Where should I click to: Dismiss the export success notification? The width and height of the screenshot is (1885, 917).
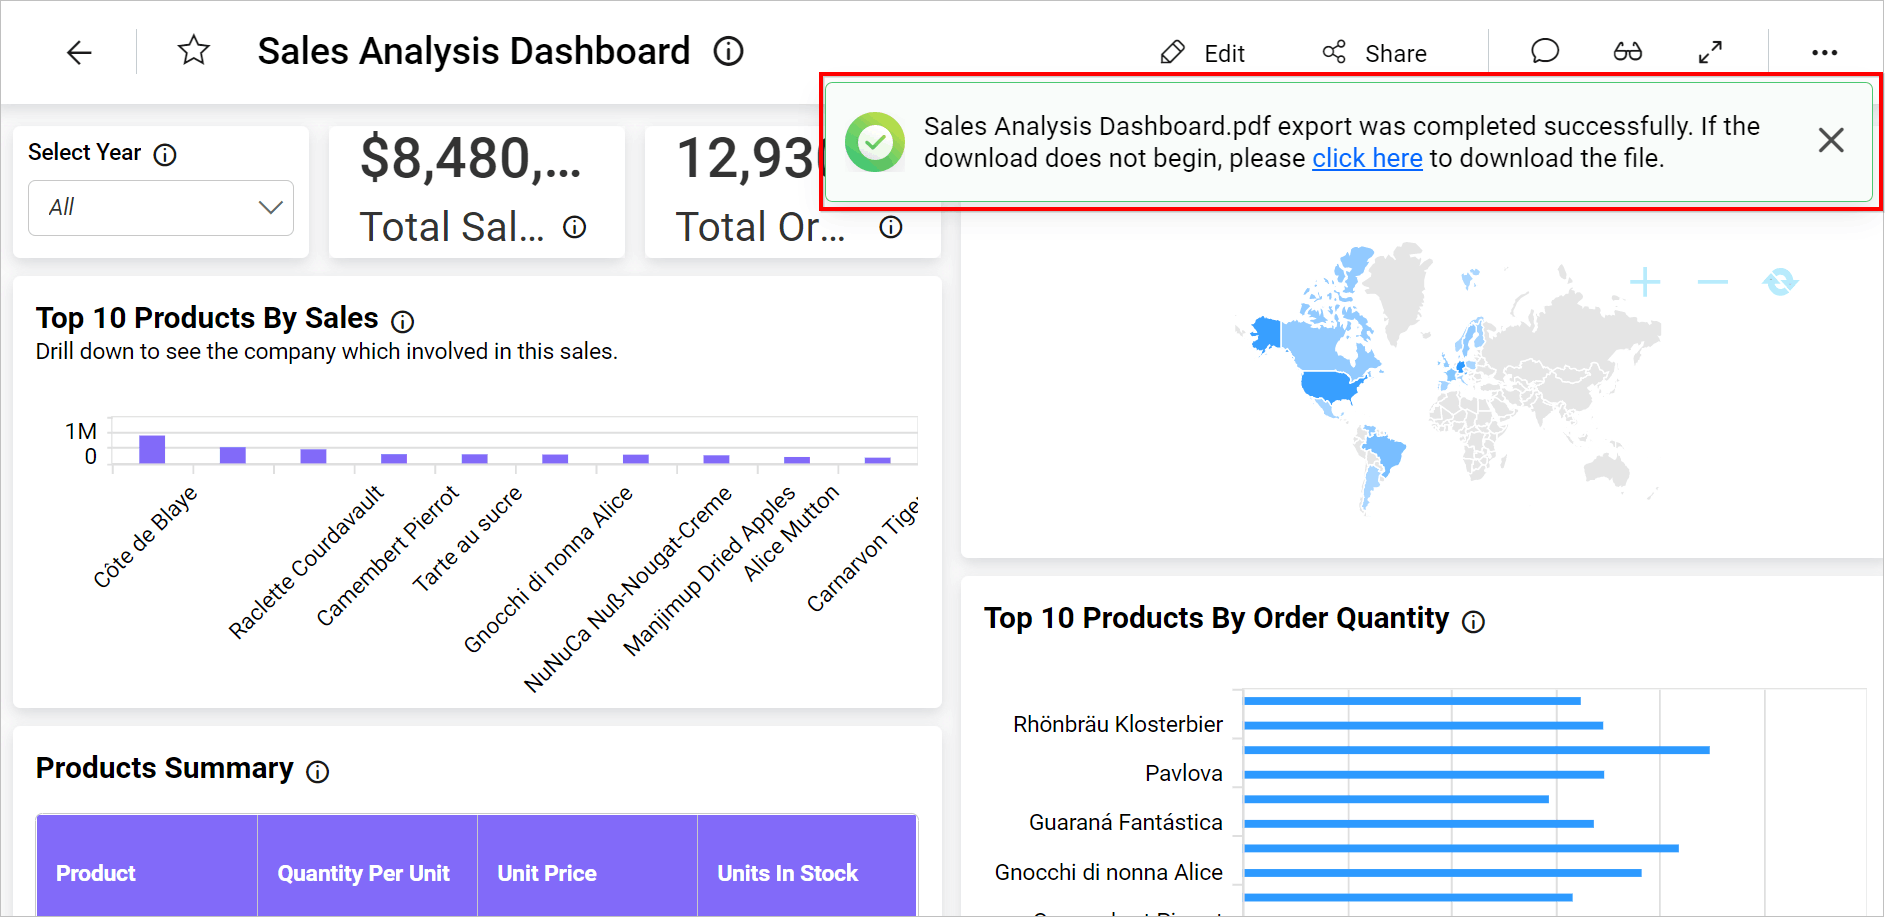[1830, 140]
